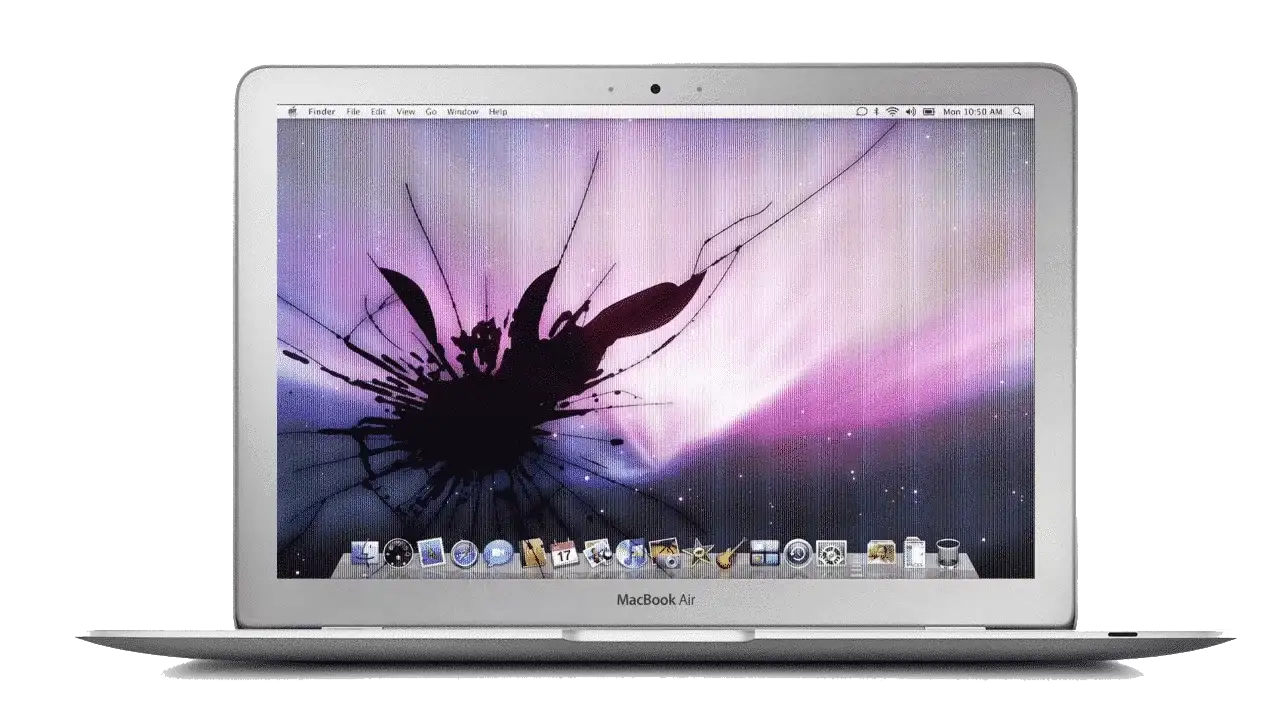Open Finder from the dock
Screen dimensions: 1280x719
pos(365,553)
